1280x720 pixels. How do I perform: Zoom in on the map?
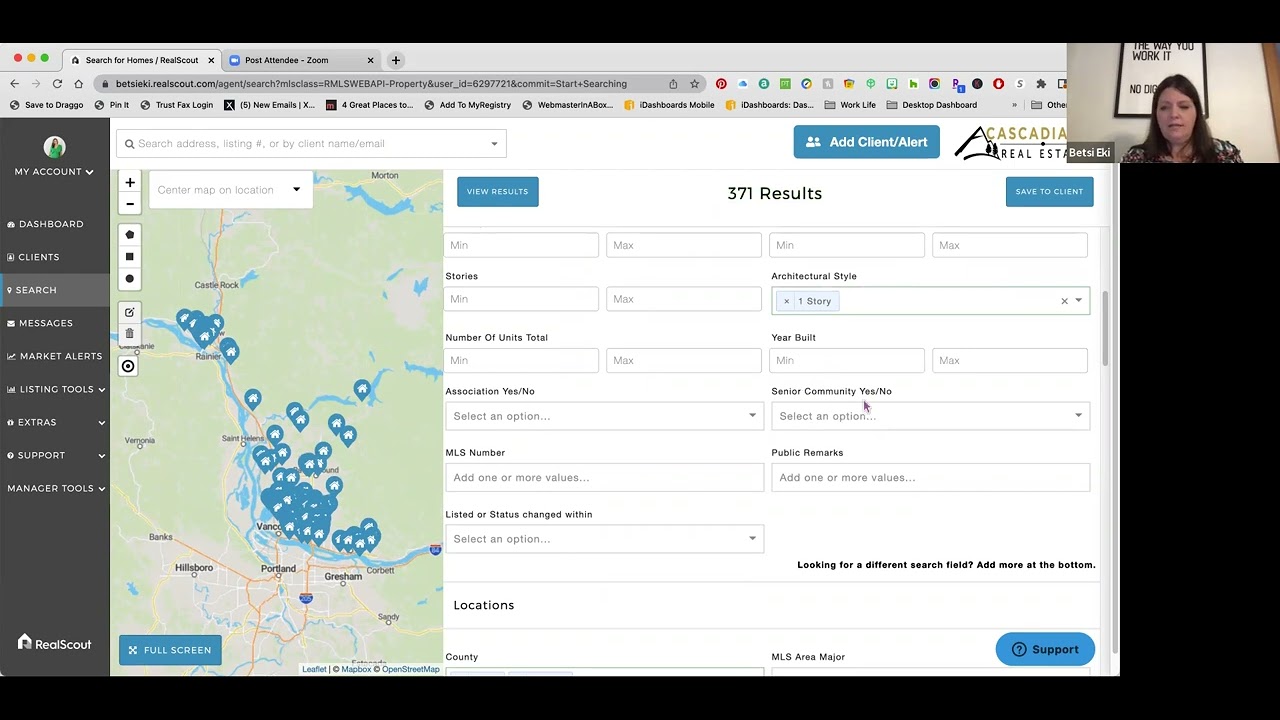[129, 182]
